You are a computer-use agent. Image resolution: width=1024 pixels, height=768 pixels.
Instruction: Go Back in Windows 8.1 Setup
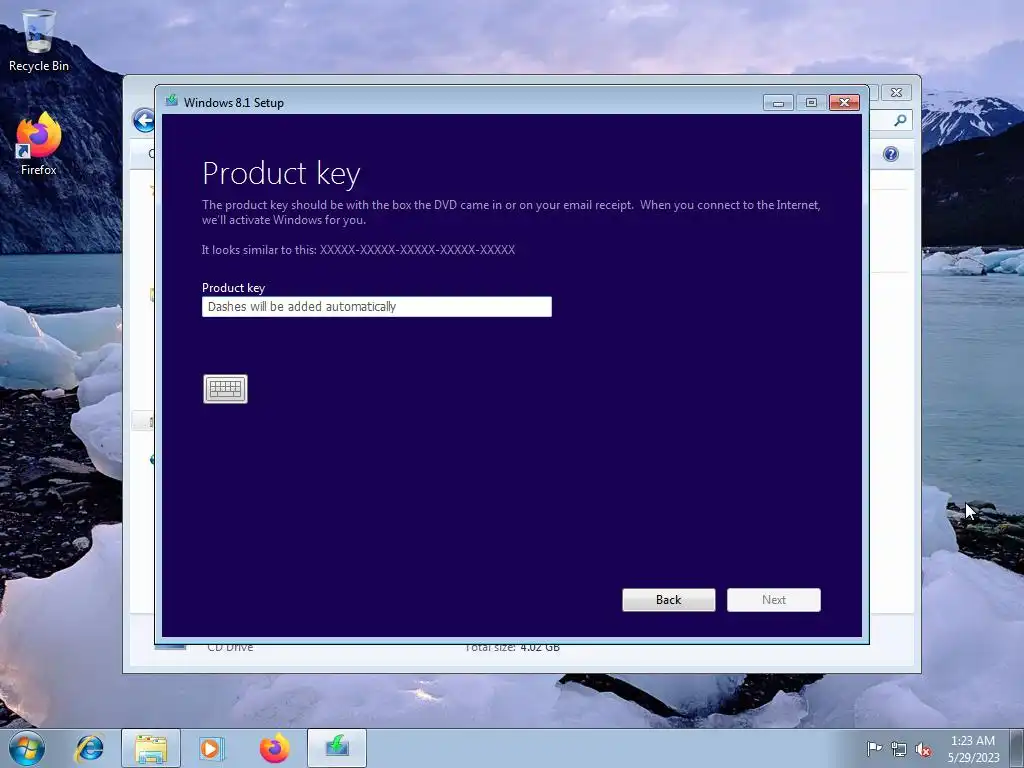pos(669,600)
